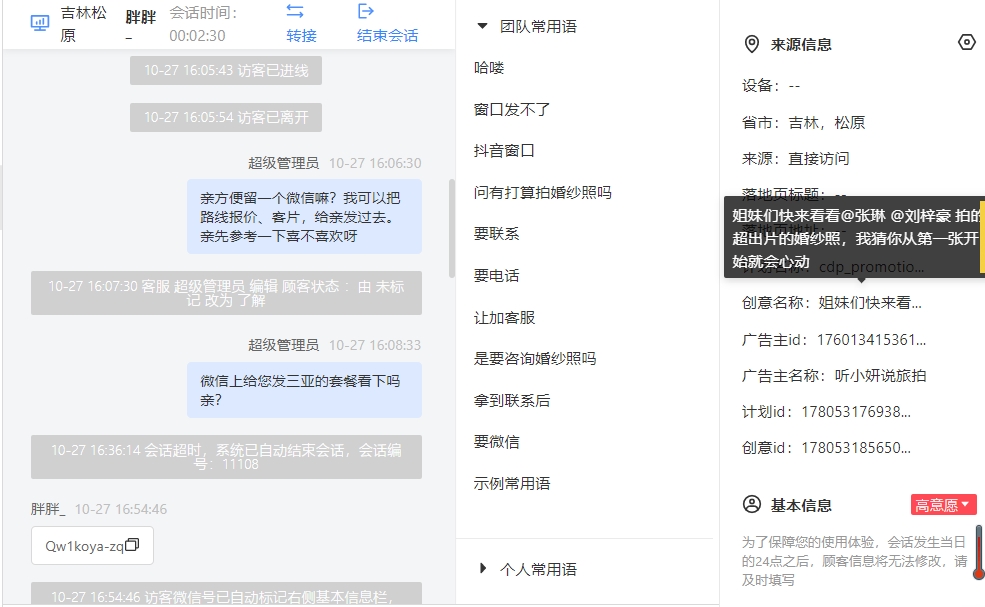Select the quick phrase 问有打算拍婚纱照吗
This screenshot has height=607, width=985.
click(543, 192)
